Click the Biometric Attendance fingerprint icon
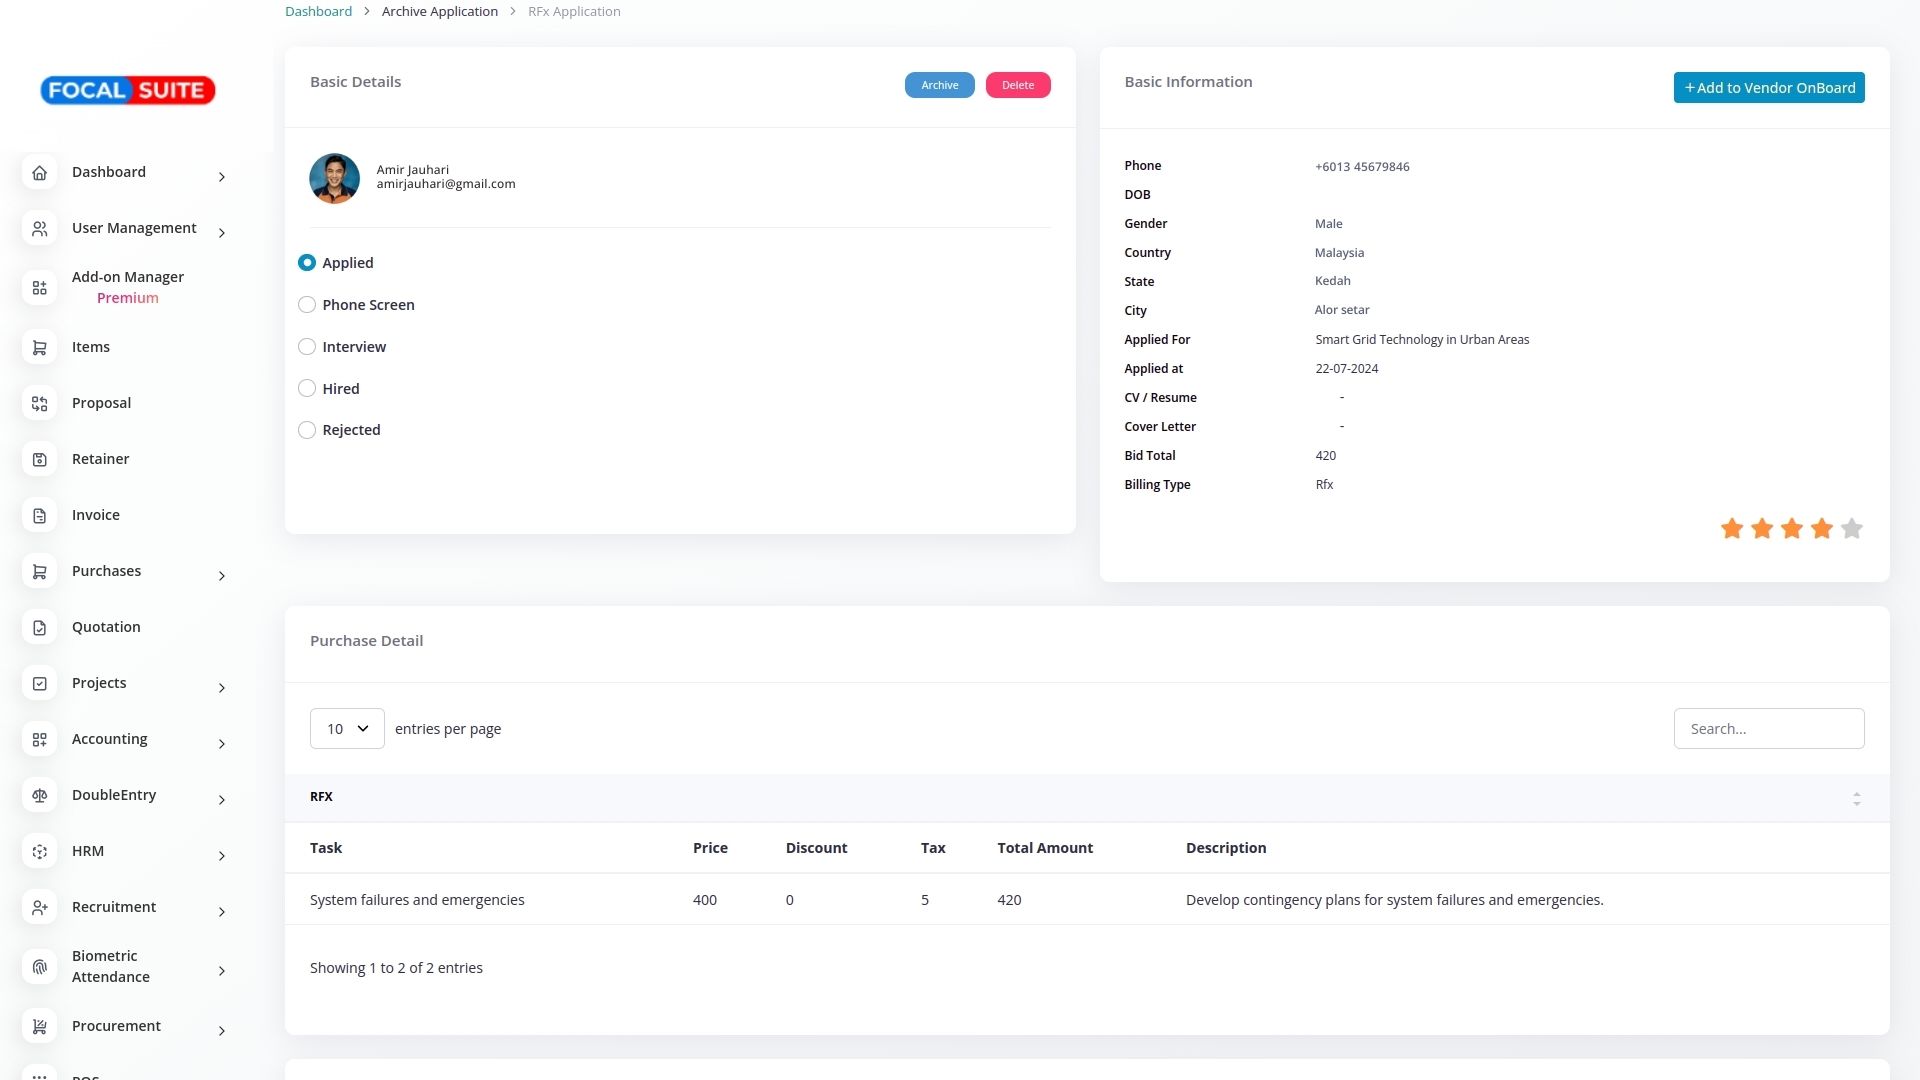The height and width of the screenshot is (1080, 1920). click(x=39, y=967)
